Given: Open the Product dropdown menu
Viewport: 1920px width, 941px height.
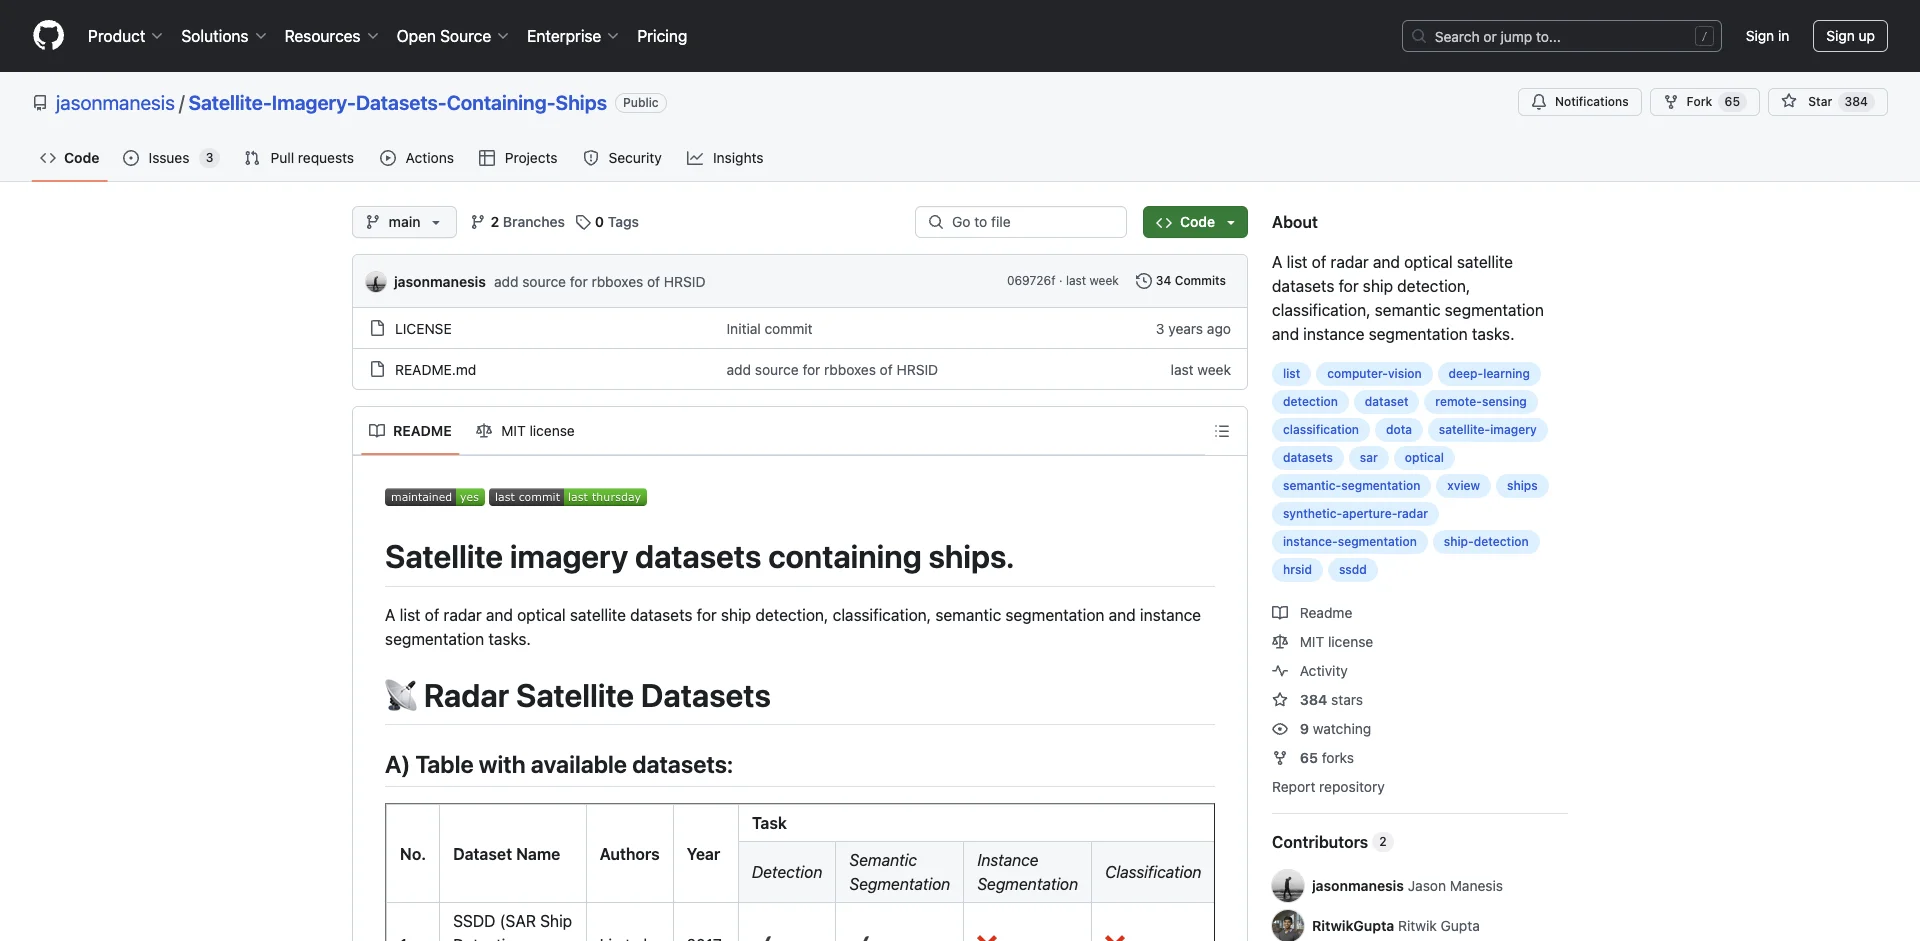Looking at the screenshot, I should [x=125, y=36].
